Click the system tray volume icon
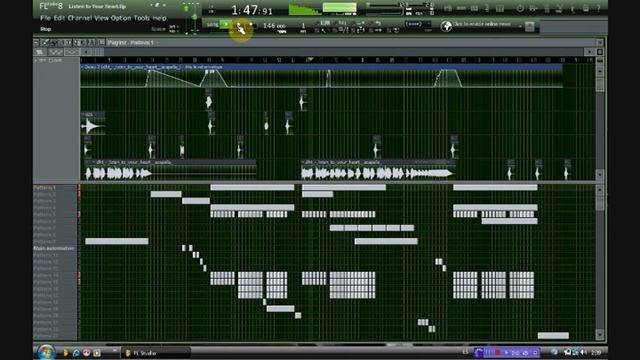This screenshot has width=640, height=360. coord(583,352)
